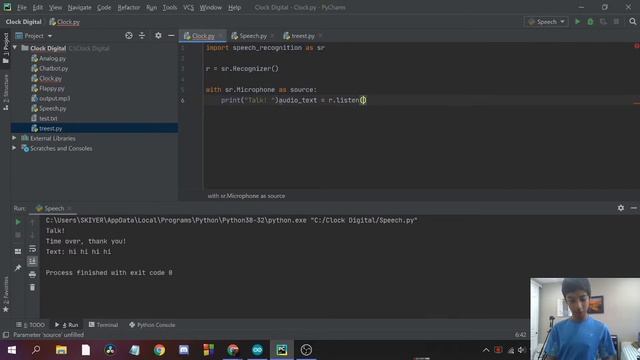
Task: Close the Speech.py editor tab
Action: tap(272, 36)
